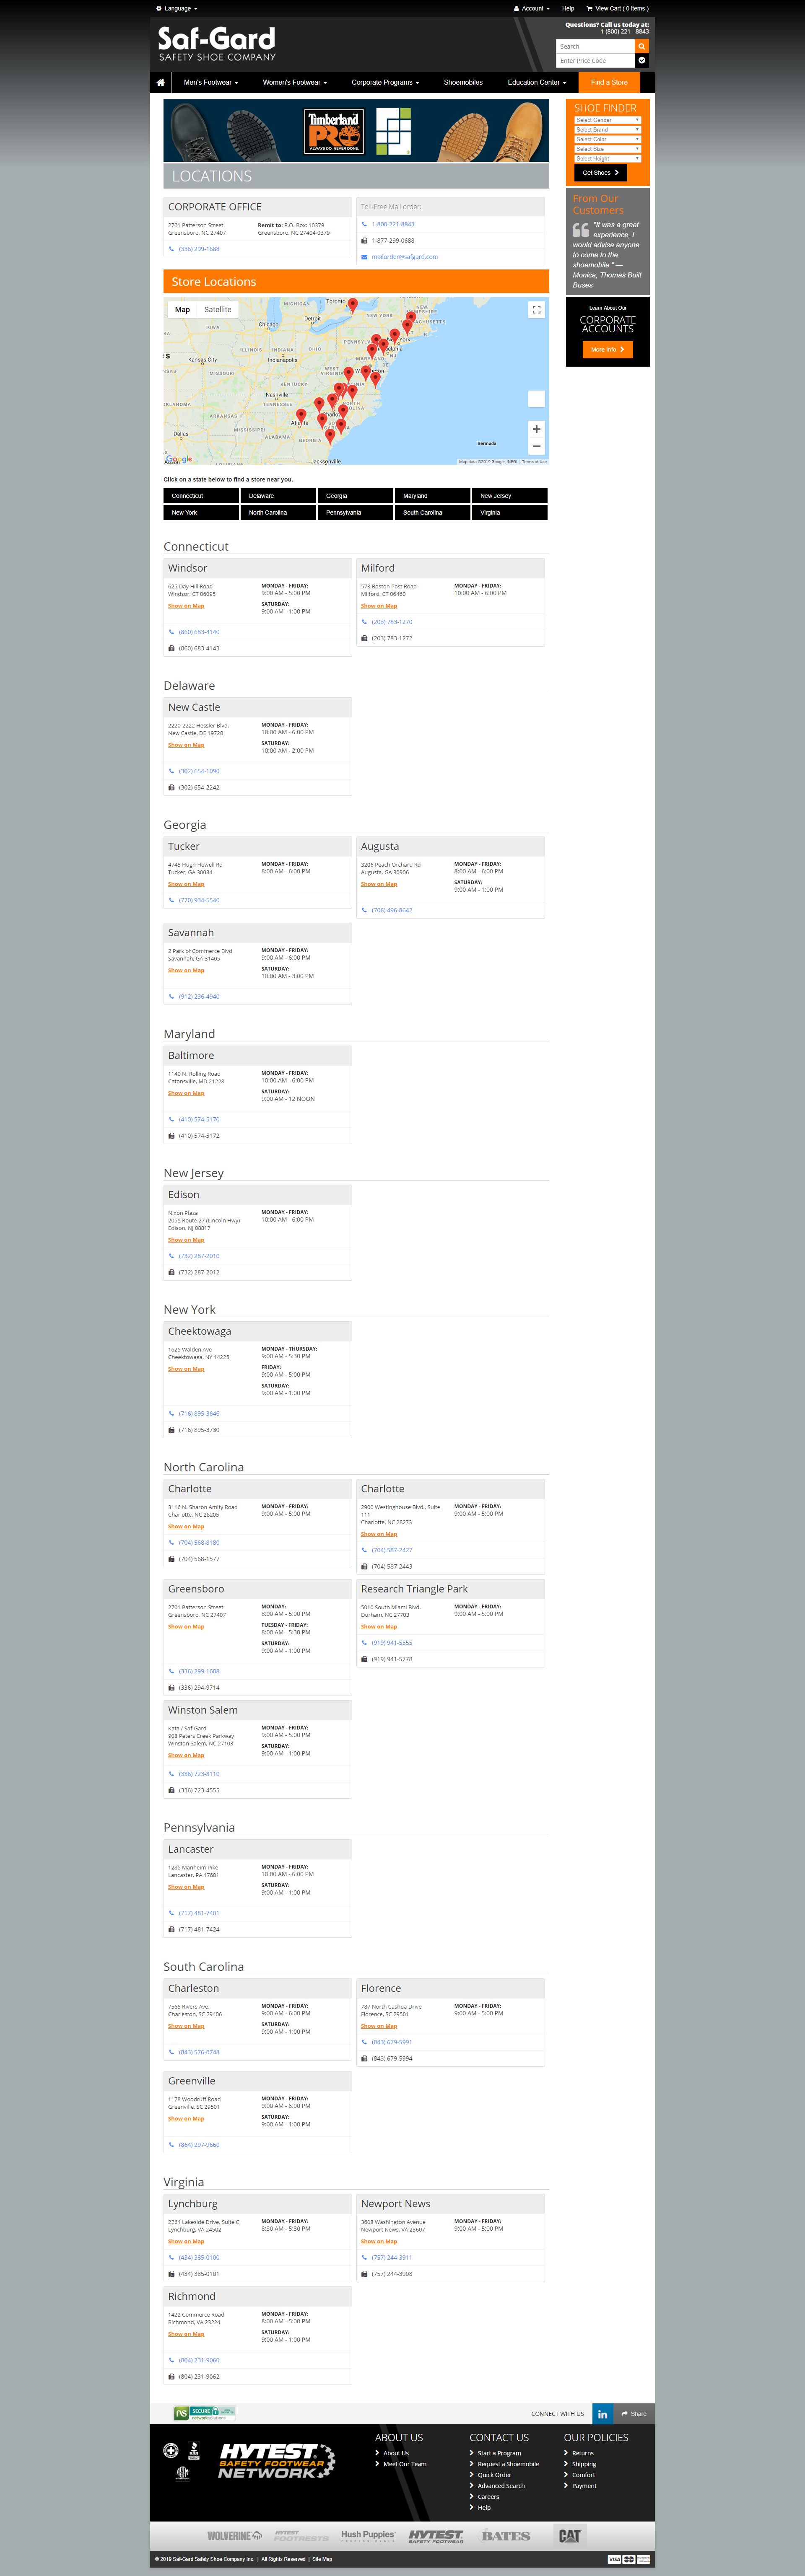Switch map to Map view

point(182,310)
